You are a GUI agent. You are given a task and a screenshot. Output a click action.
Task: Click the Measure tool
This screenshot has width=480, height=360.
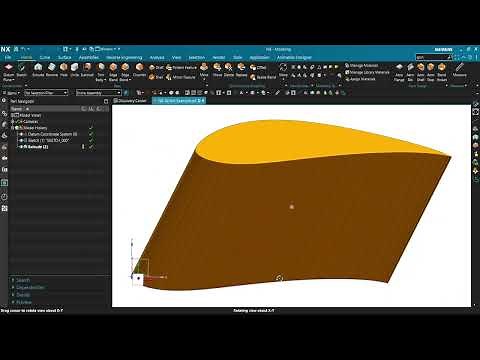460,70
